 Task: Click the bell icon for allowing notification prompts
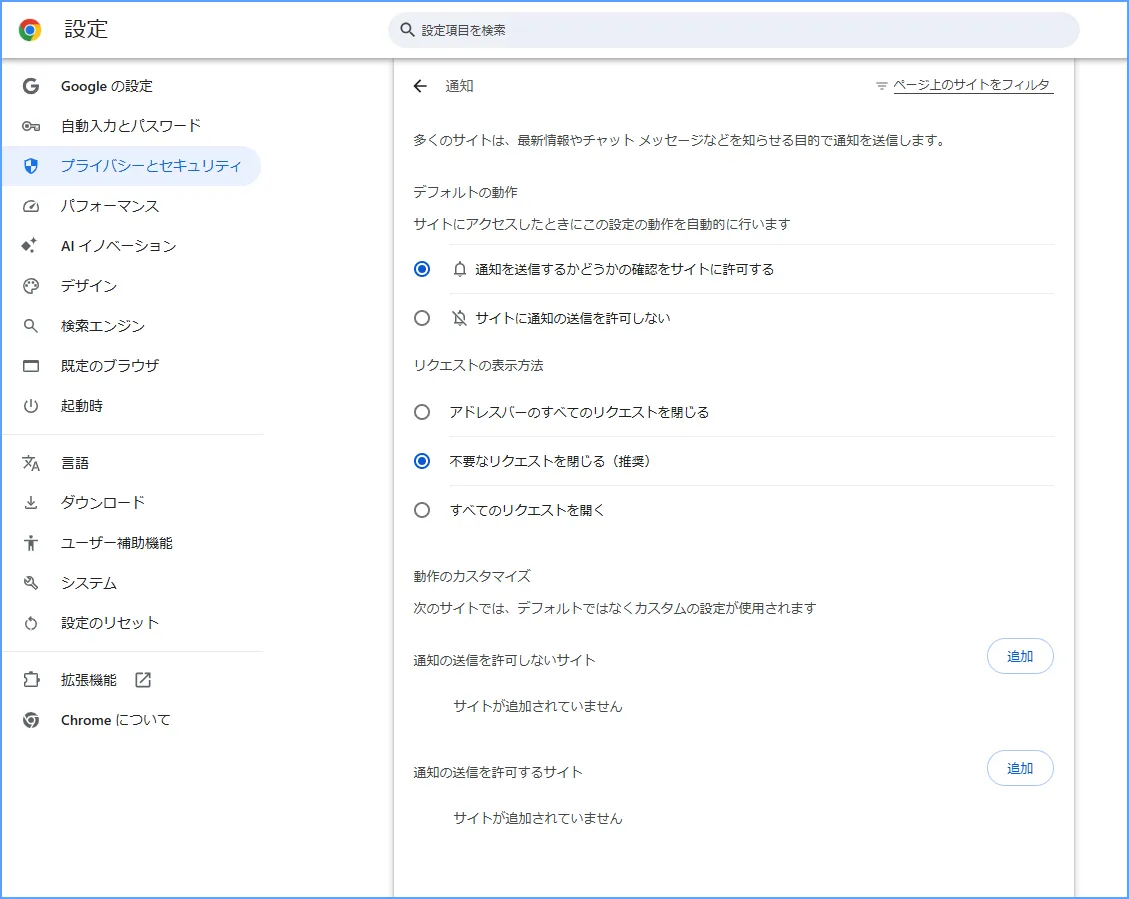(459, 269)
